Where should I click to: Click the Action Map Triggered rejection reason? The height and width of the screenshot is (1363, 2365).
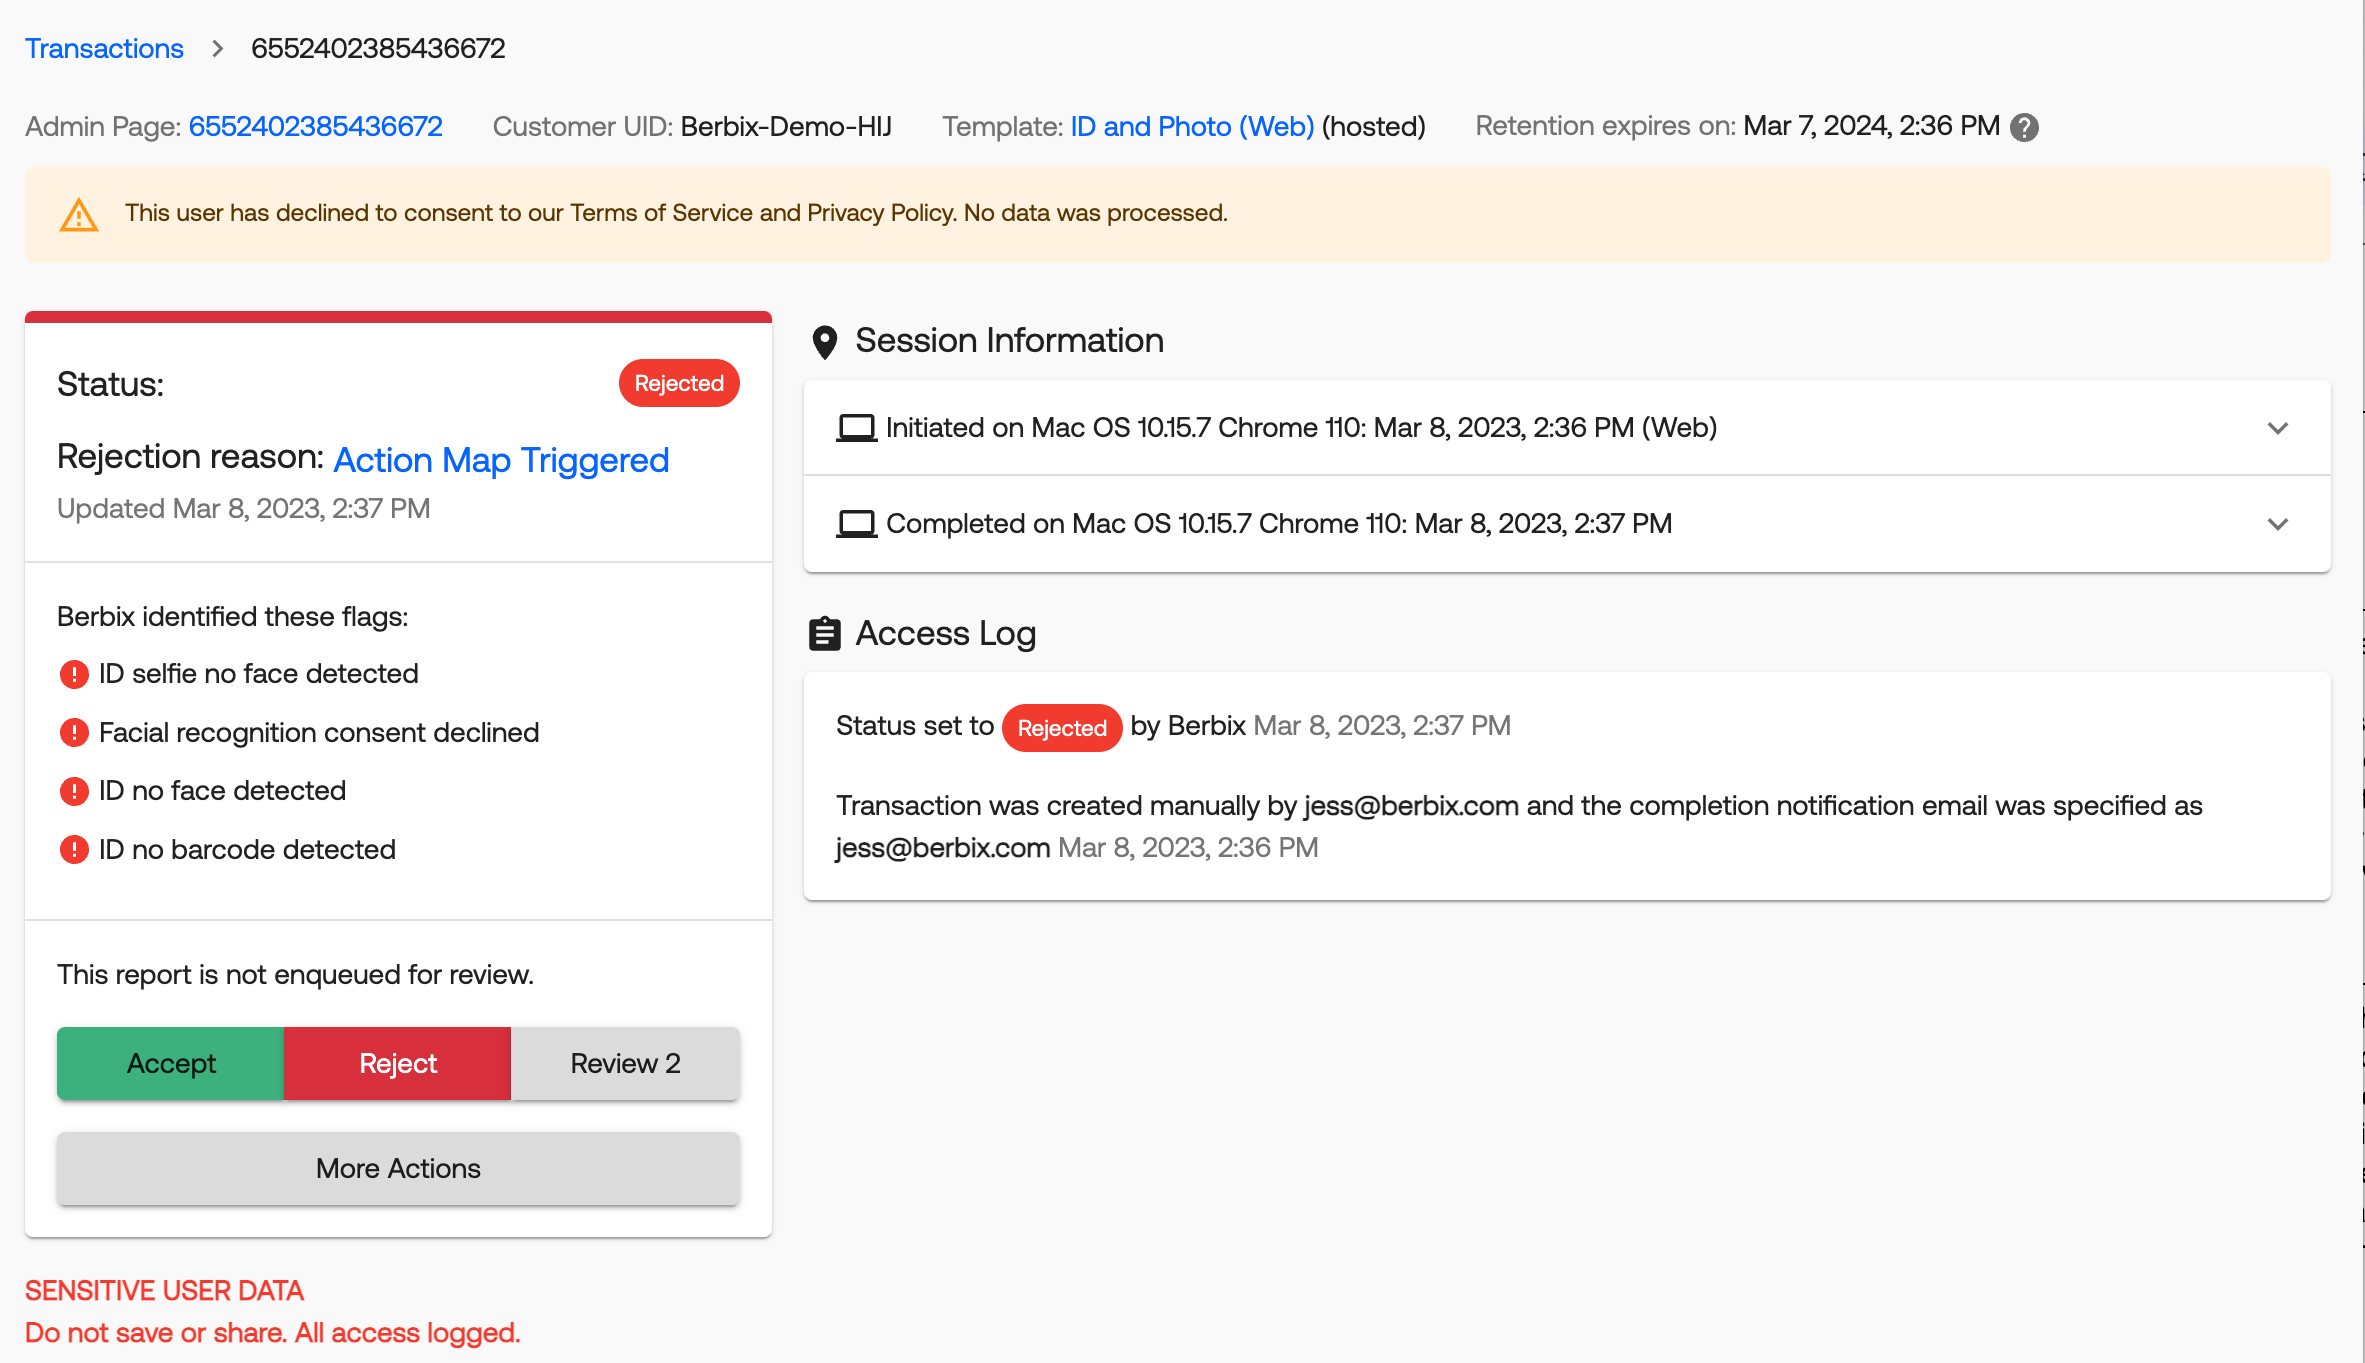(x=501, y=459)
